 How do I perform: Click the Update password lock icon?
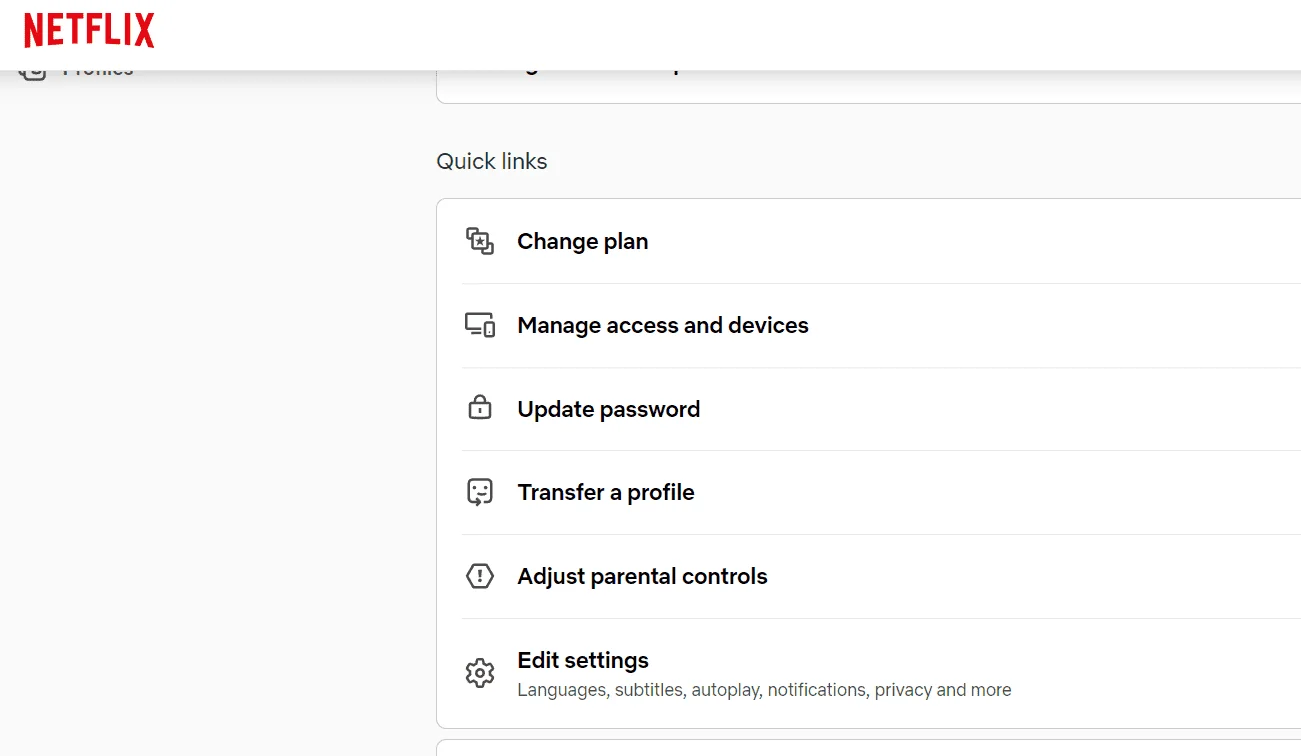[480, 408]
